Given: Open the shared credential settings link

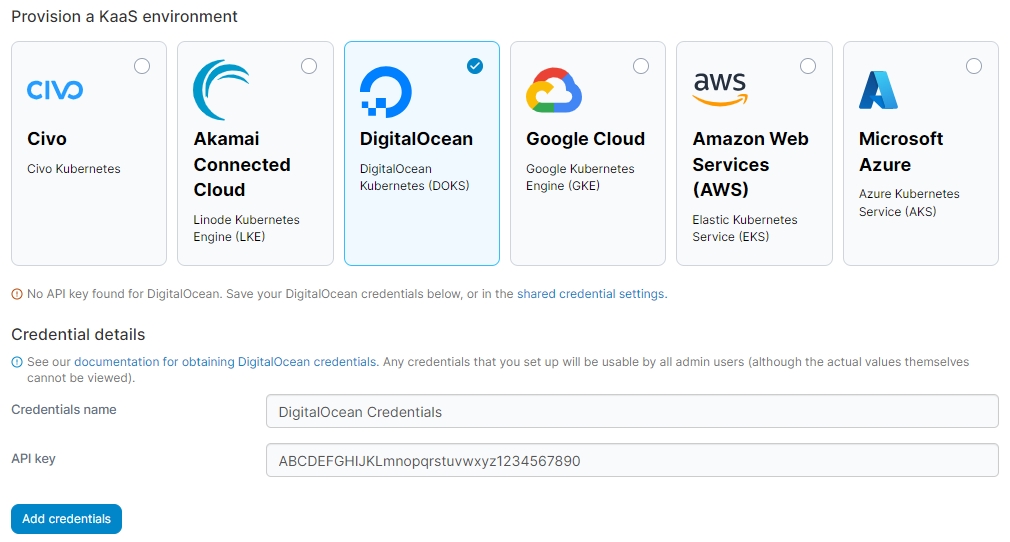Looking at the screenshot, I should [x=590, y=294].
